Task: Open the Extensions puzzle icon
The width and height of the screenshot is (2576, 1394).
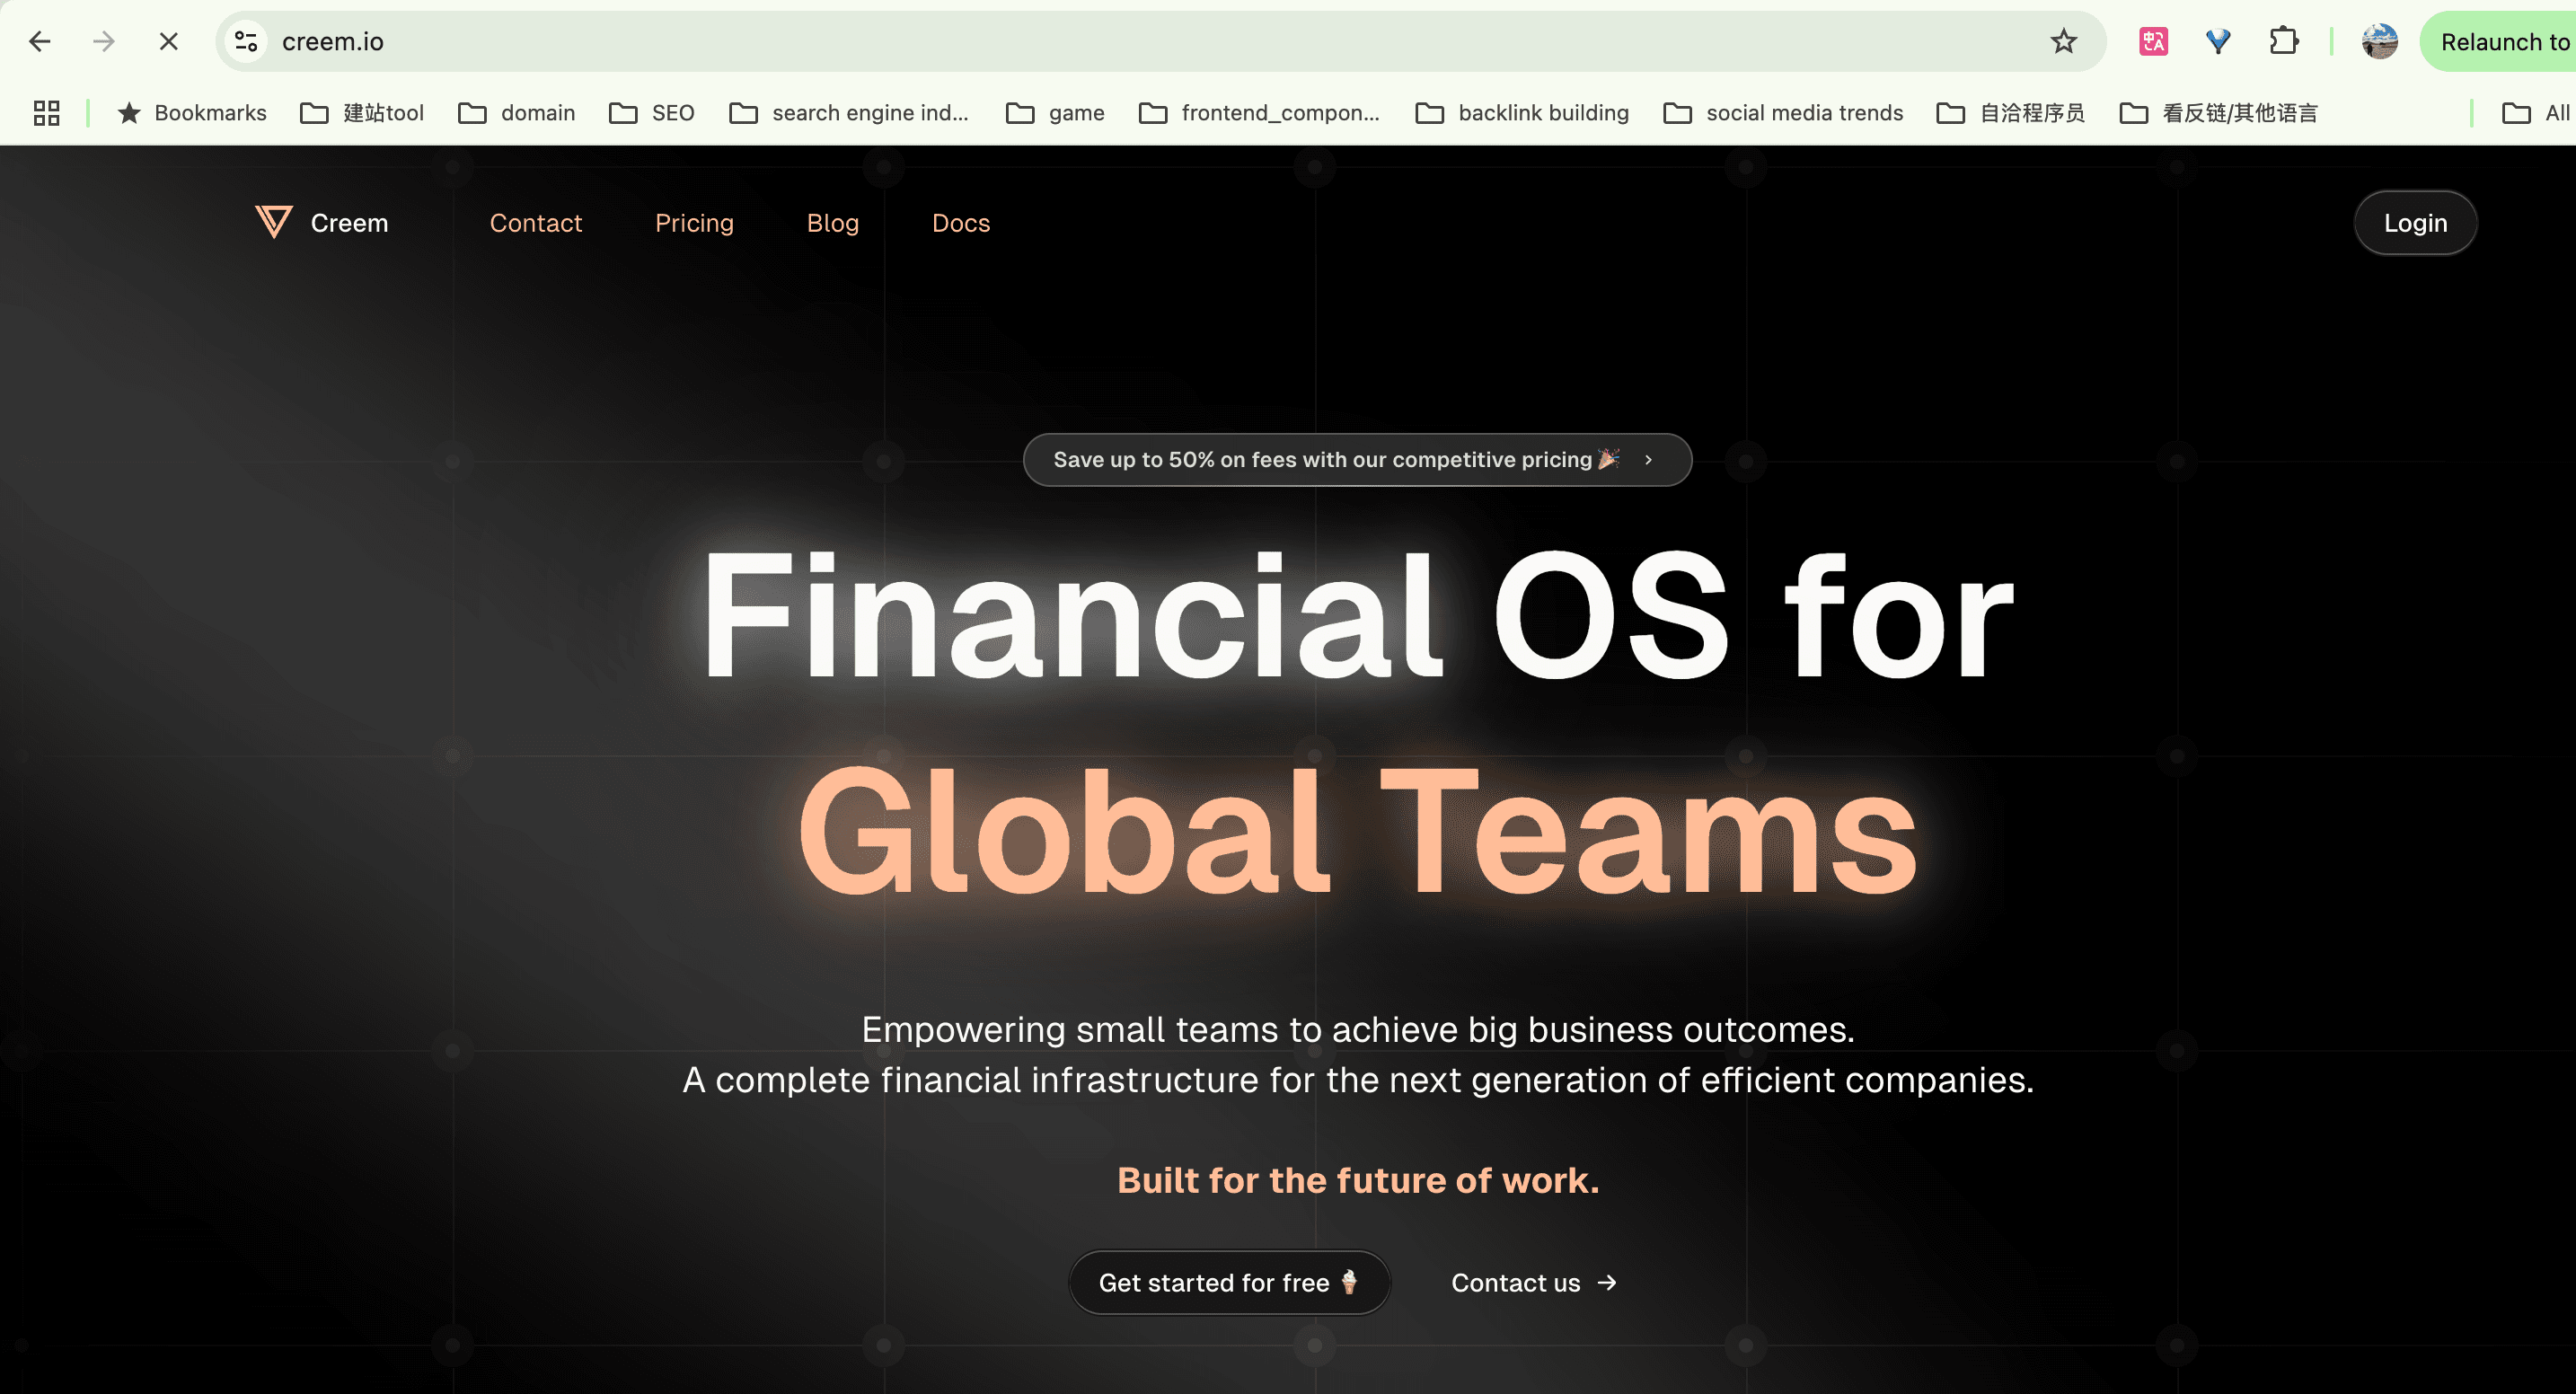Action: tap(2284, 41)
